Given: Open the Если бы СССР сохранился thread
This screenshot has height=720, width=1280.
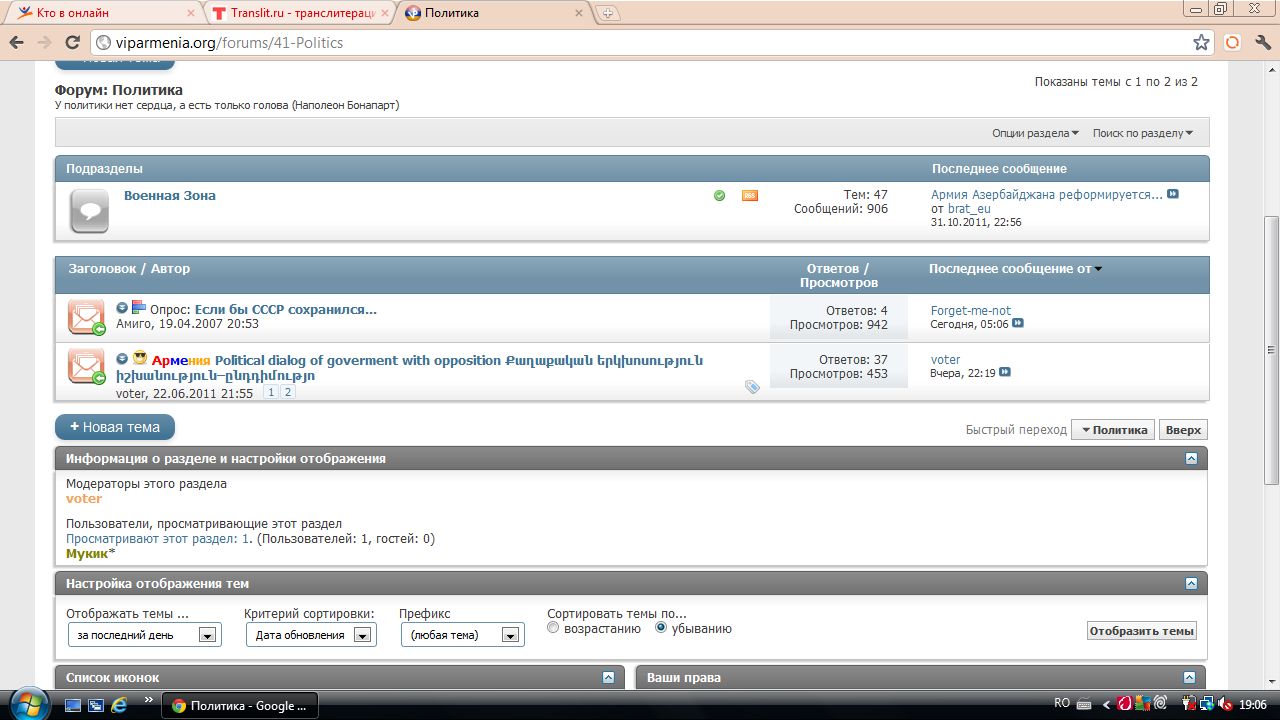Looking at the screenshot, I should pyautogui.click(x=285, y=310).
